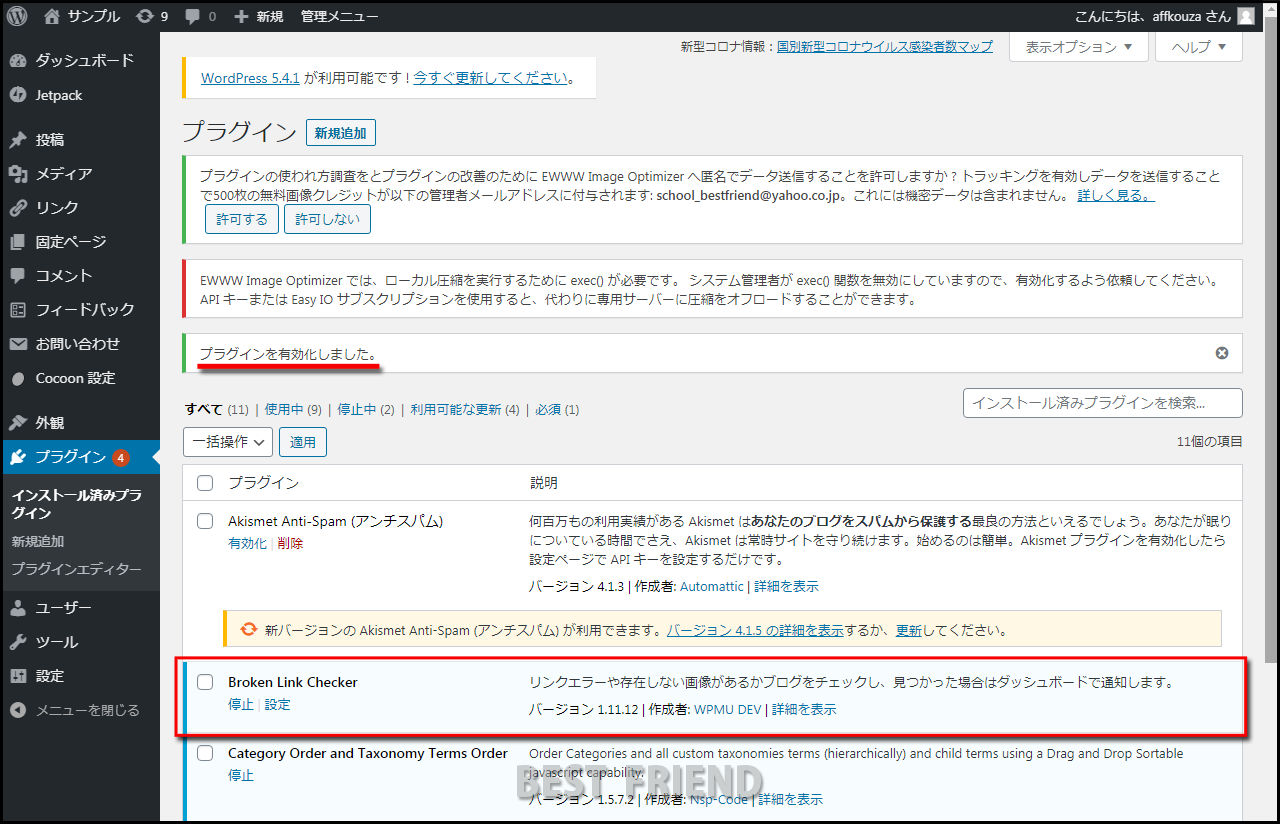Open プラグインエディター submenu item

tap(76, 569)
